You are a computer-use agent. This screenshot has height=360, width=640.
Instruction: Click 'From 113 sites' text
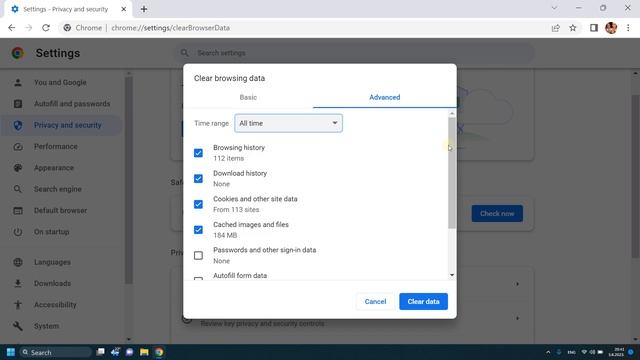click(x=236, y=210)
